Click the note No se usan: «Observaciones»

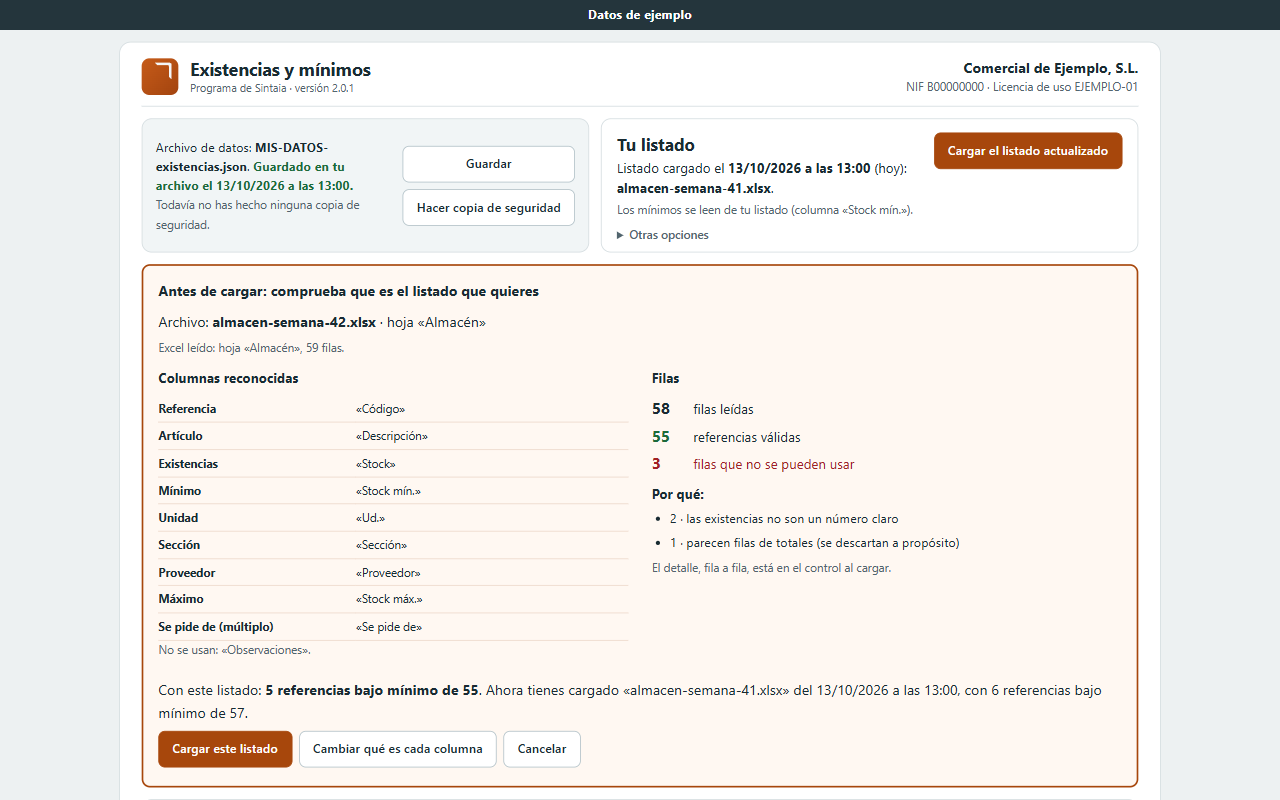point(234,650)
